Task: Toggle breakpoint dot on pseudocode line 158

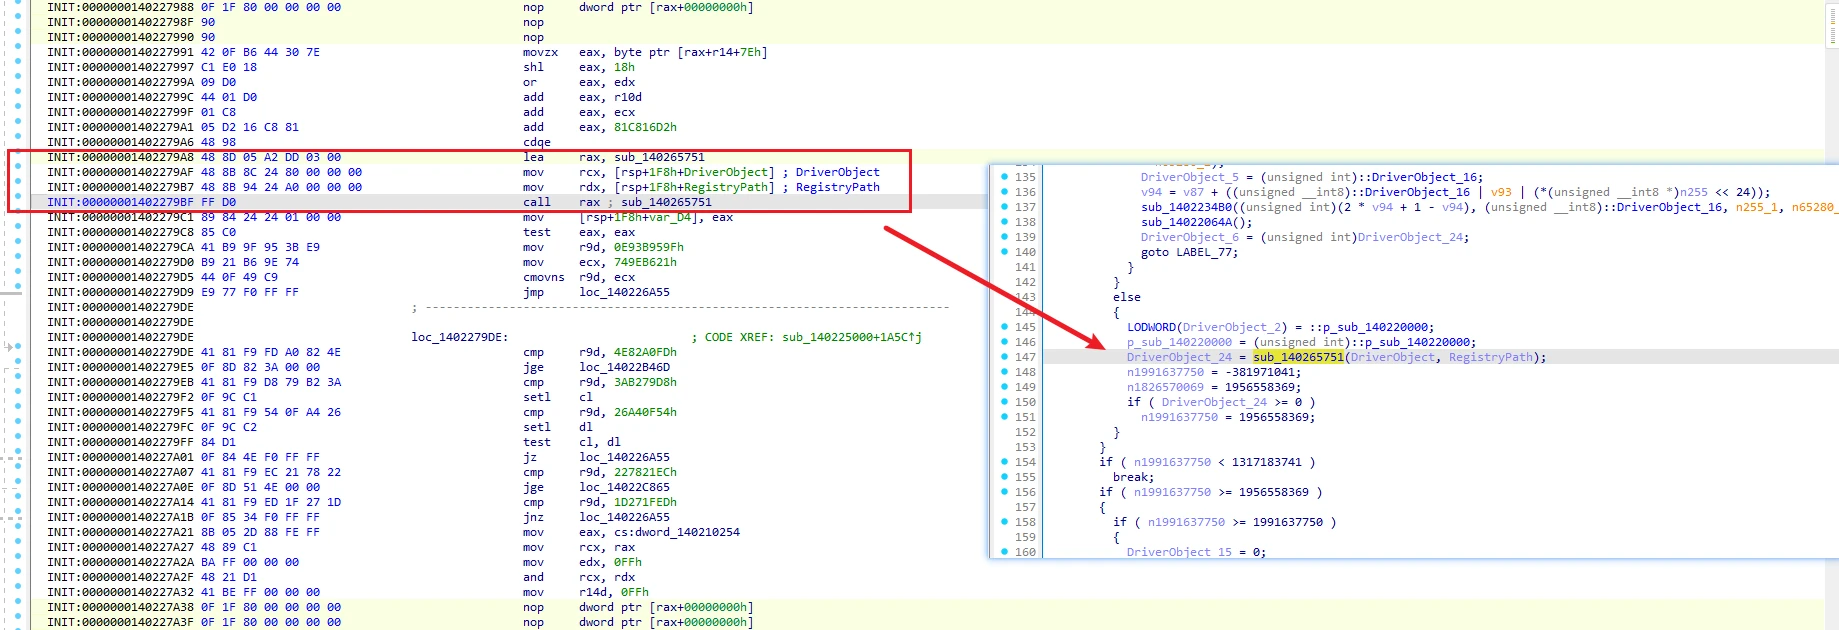Action: 1004,522
